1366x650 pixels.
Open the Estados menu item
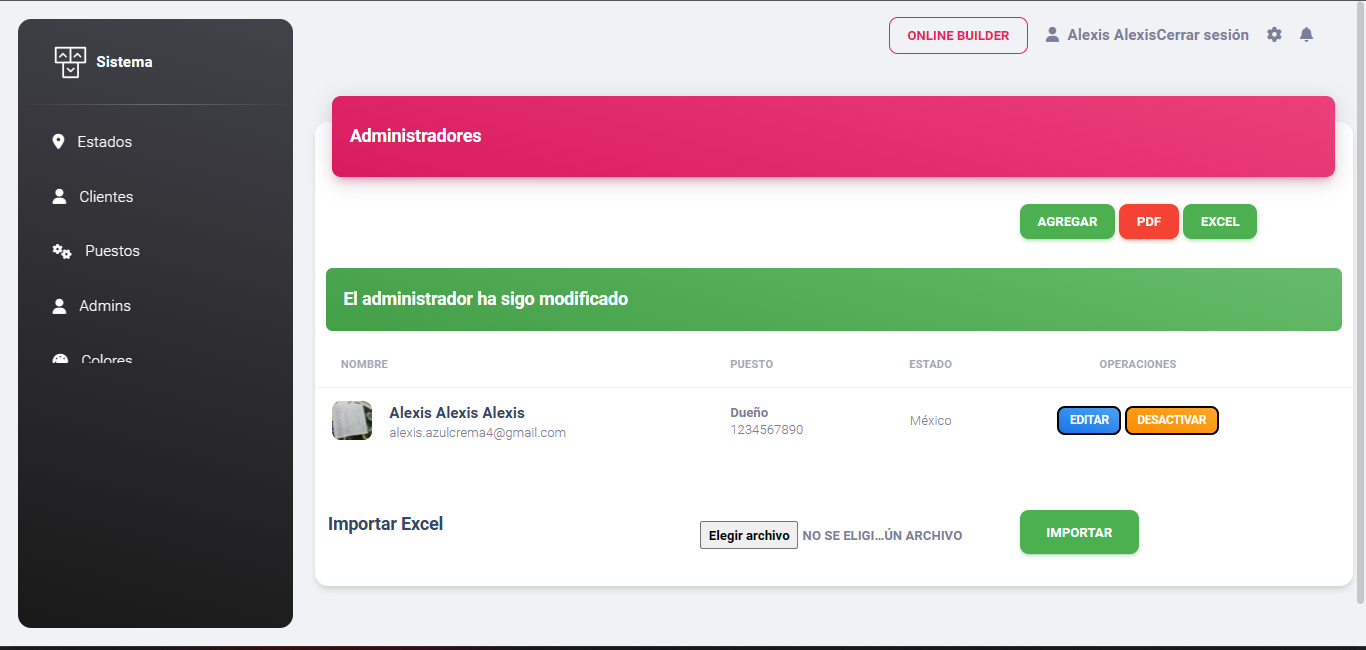click(104, 142)
